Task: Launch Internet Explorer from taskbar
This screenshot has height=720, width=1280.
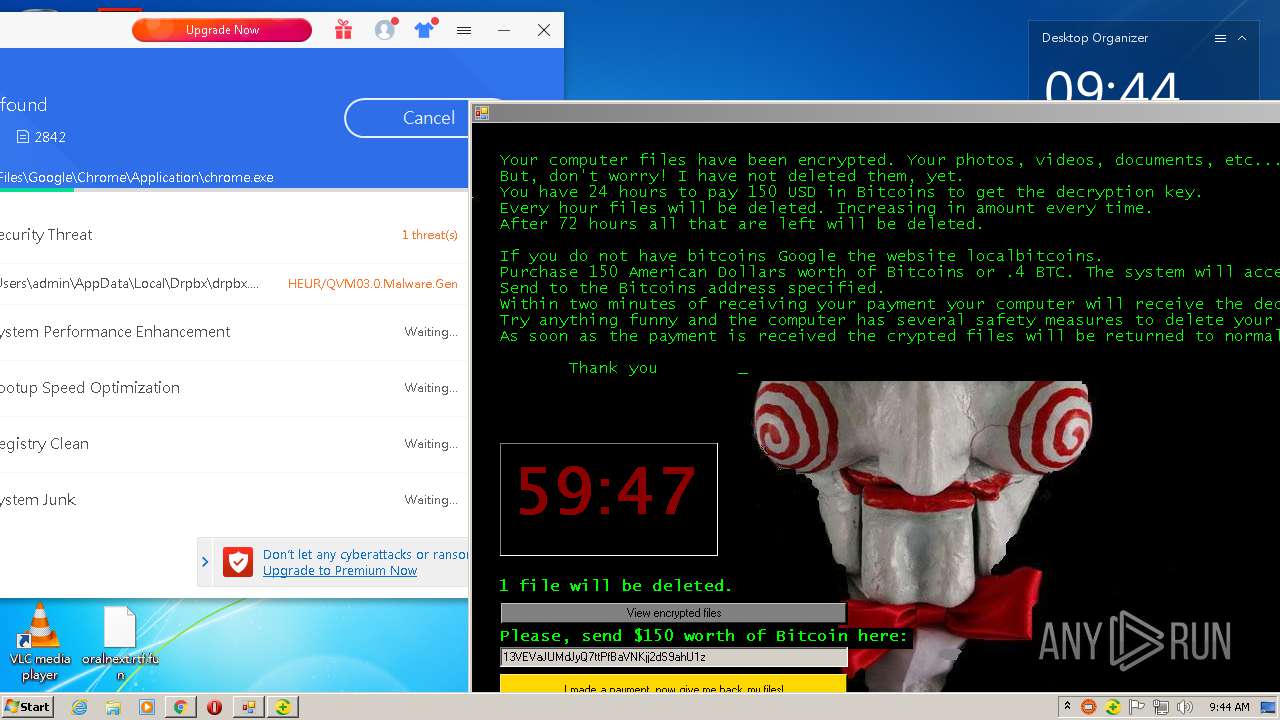Action: click(80, 707)
